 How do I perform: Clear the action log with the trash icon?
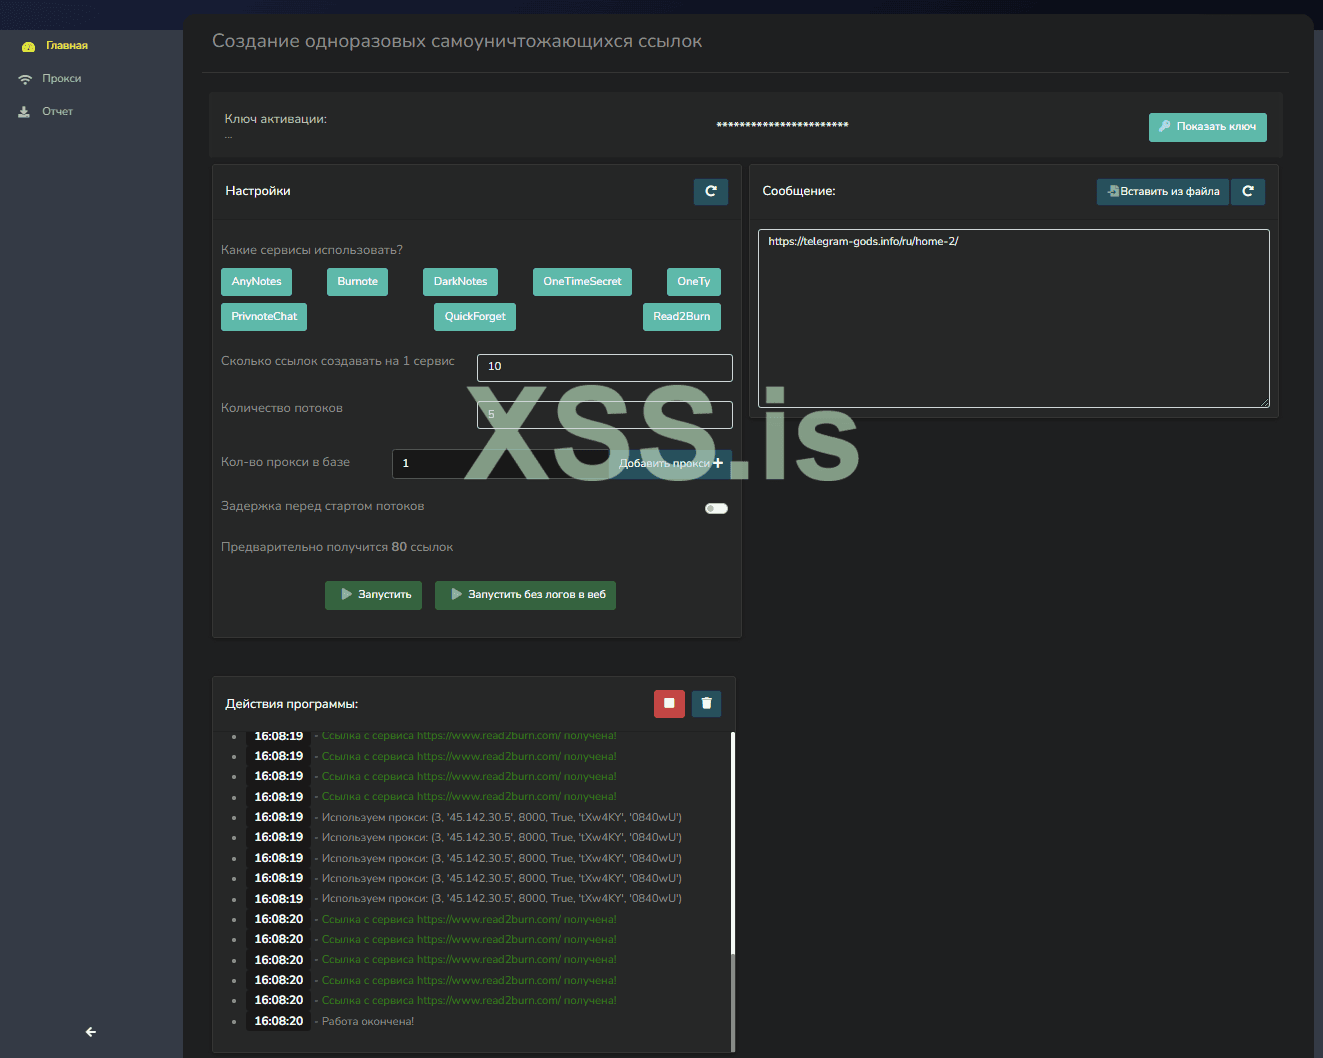tap(706, 704)
